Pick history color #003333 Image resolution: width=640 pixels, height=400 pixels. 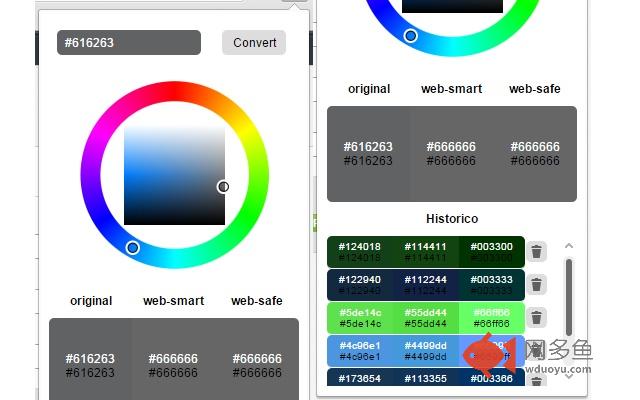click(x=491, y=284)
